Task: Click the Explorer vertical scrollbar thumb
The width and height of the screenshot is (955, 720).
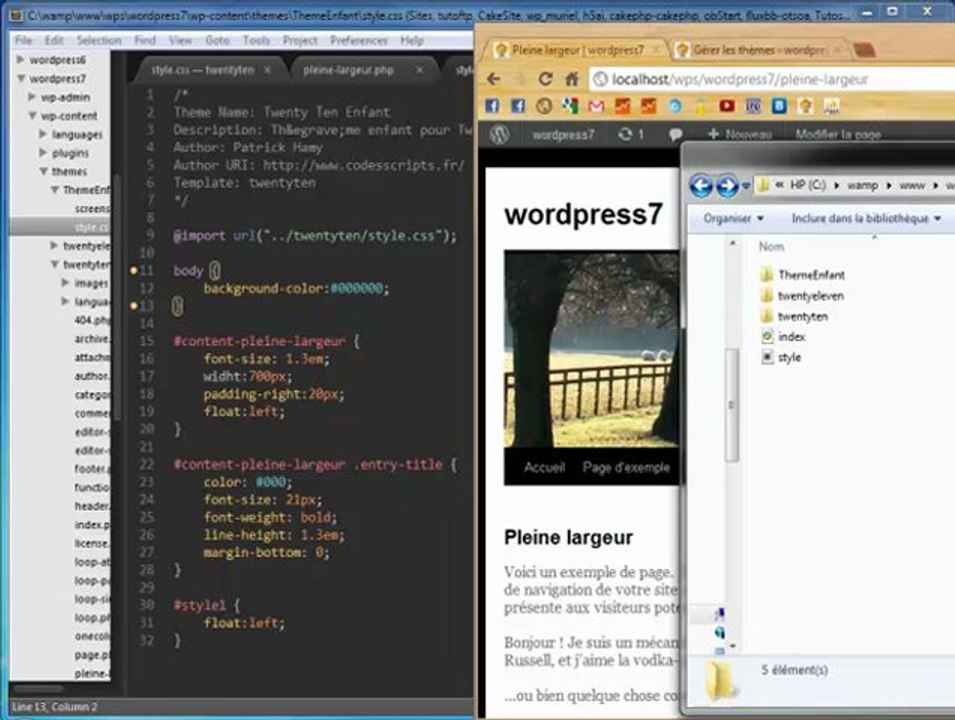Action: tap(732, 404)
